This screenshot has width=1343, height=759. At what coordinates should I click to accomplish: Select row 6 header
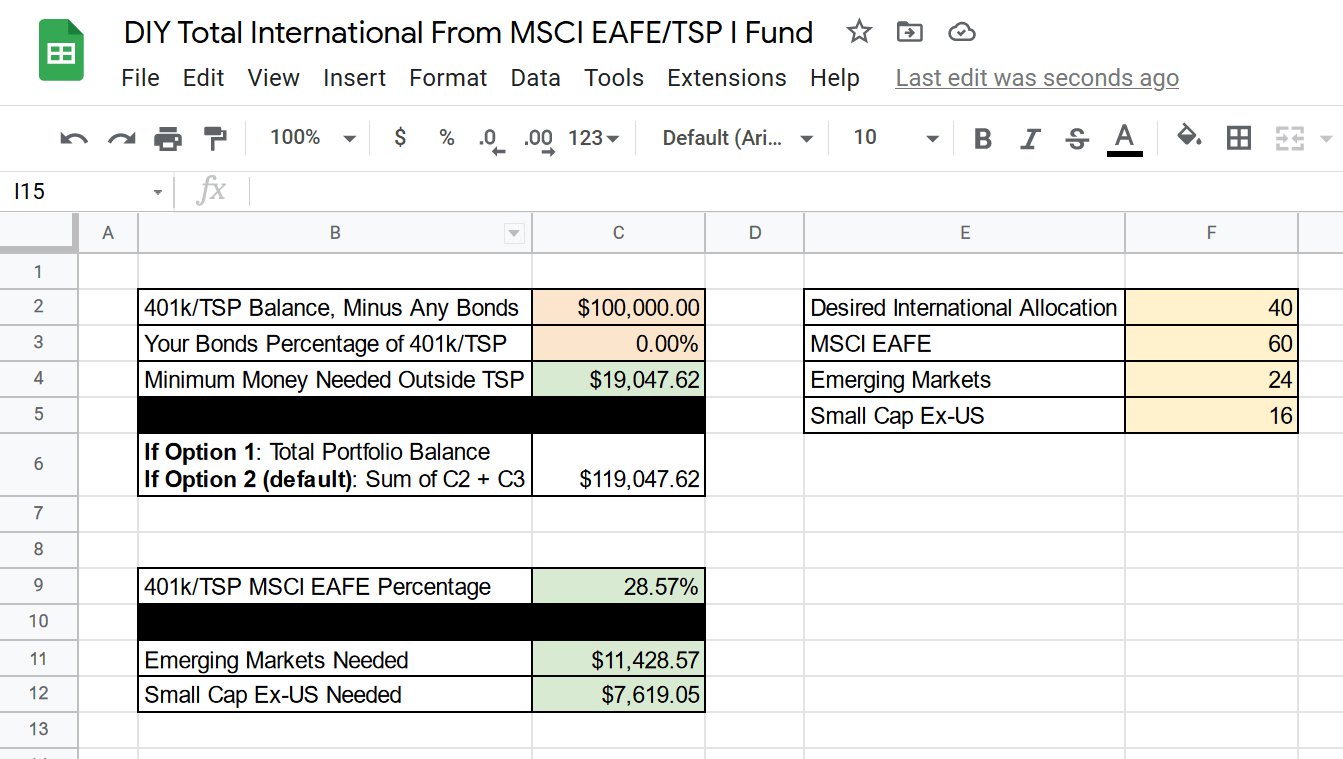pyautogui.click(x=39, y=463)
